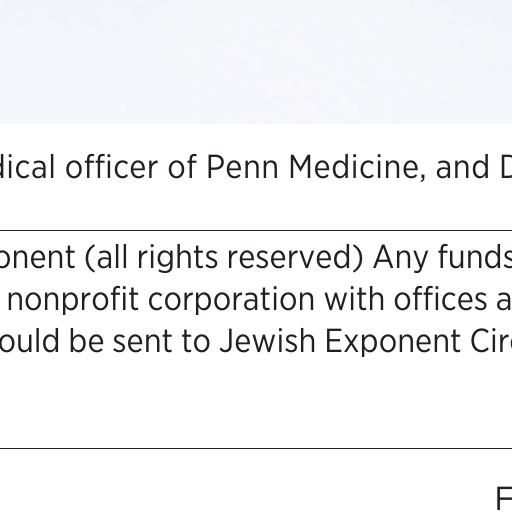Screen dimensions: 512x512
Task: Click the parenthetical "(all rights reserved)"
Action: [224, 258]
